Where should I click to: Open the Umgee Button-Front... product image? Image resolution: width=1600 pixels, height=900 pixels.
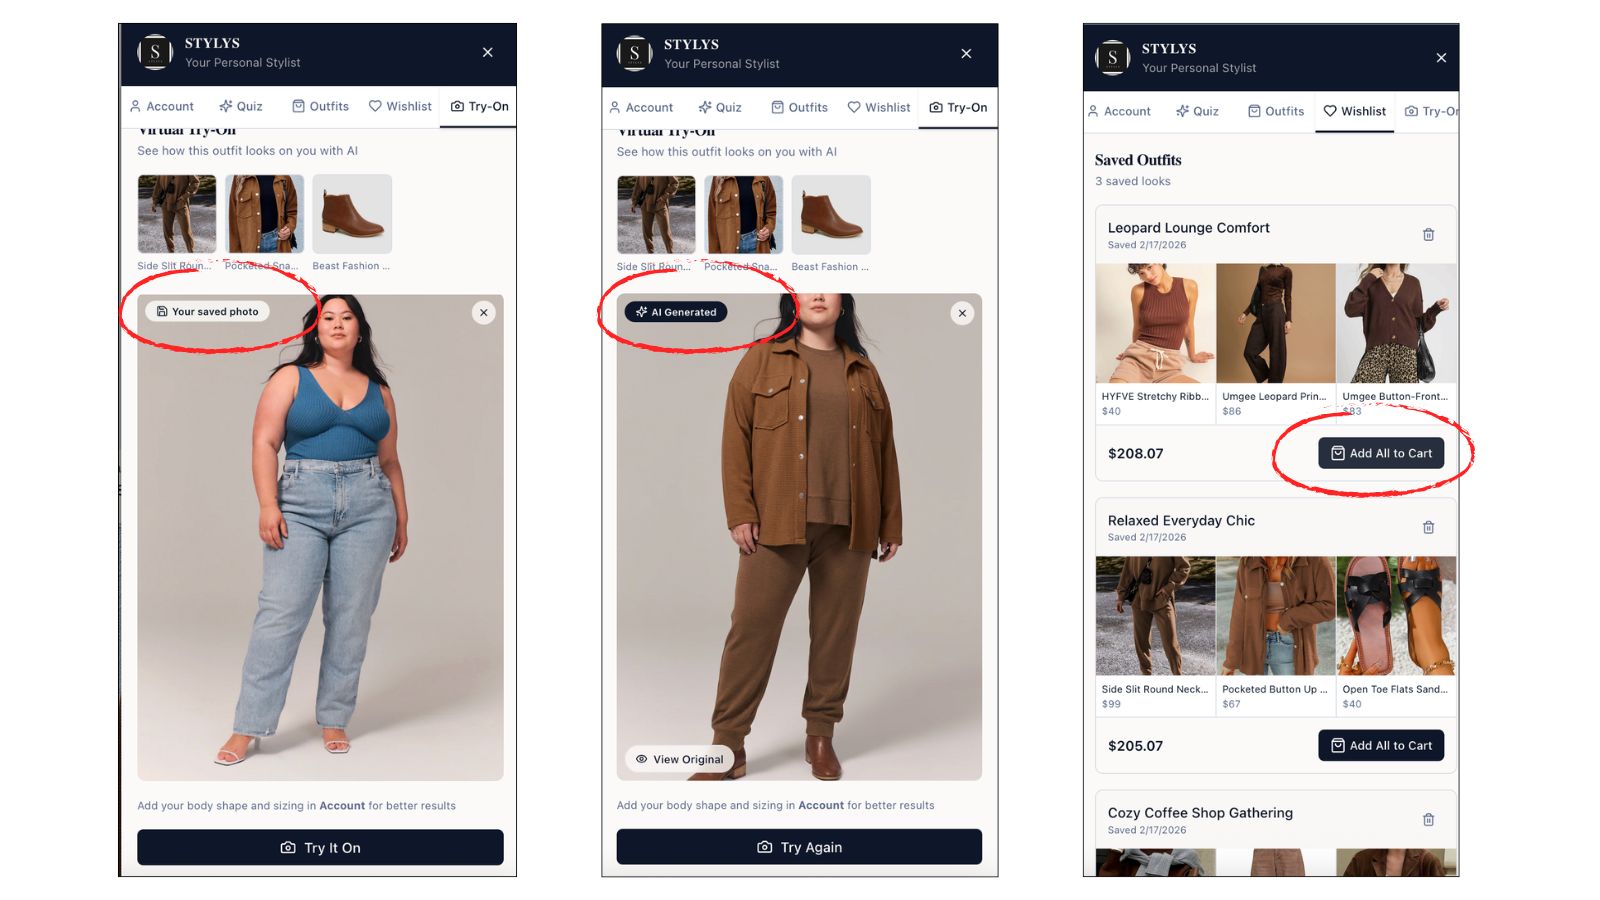pyautogui.click(x=1396, y=324)
